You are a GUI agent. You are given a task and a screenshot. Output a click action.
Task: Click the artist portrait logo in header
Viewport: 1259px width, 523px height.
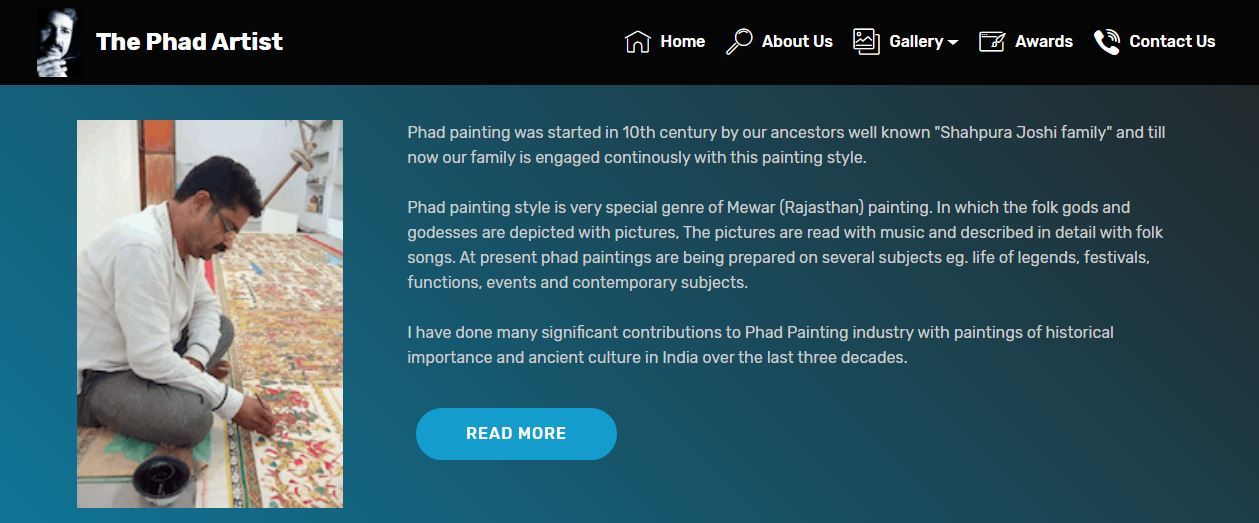tap(59, 42)
